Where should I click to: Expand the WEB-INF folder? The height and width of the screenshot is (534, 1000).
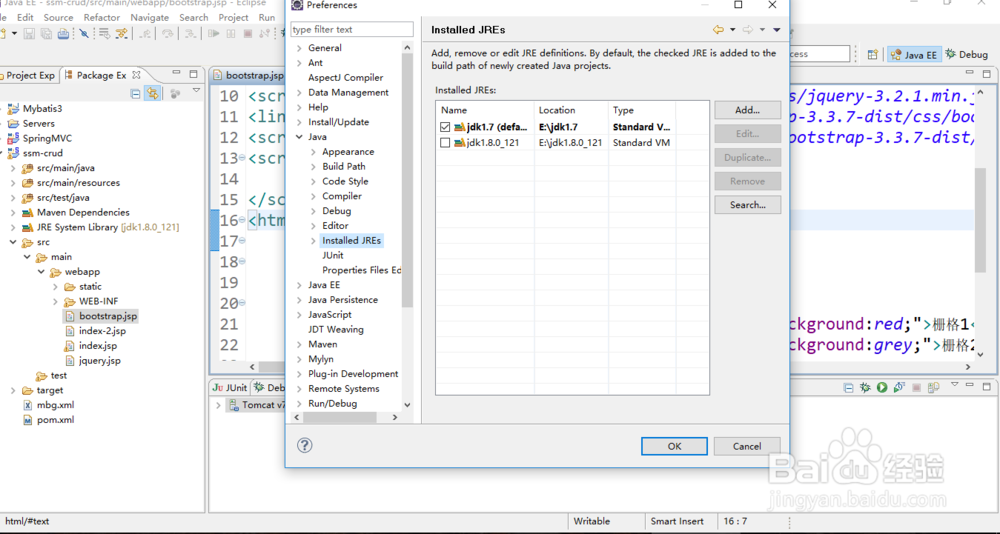pos(55,302)
